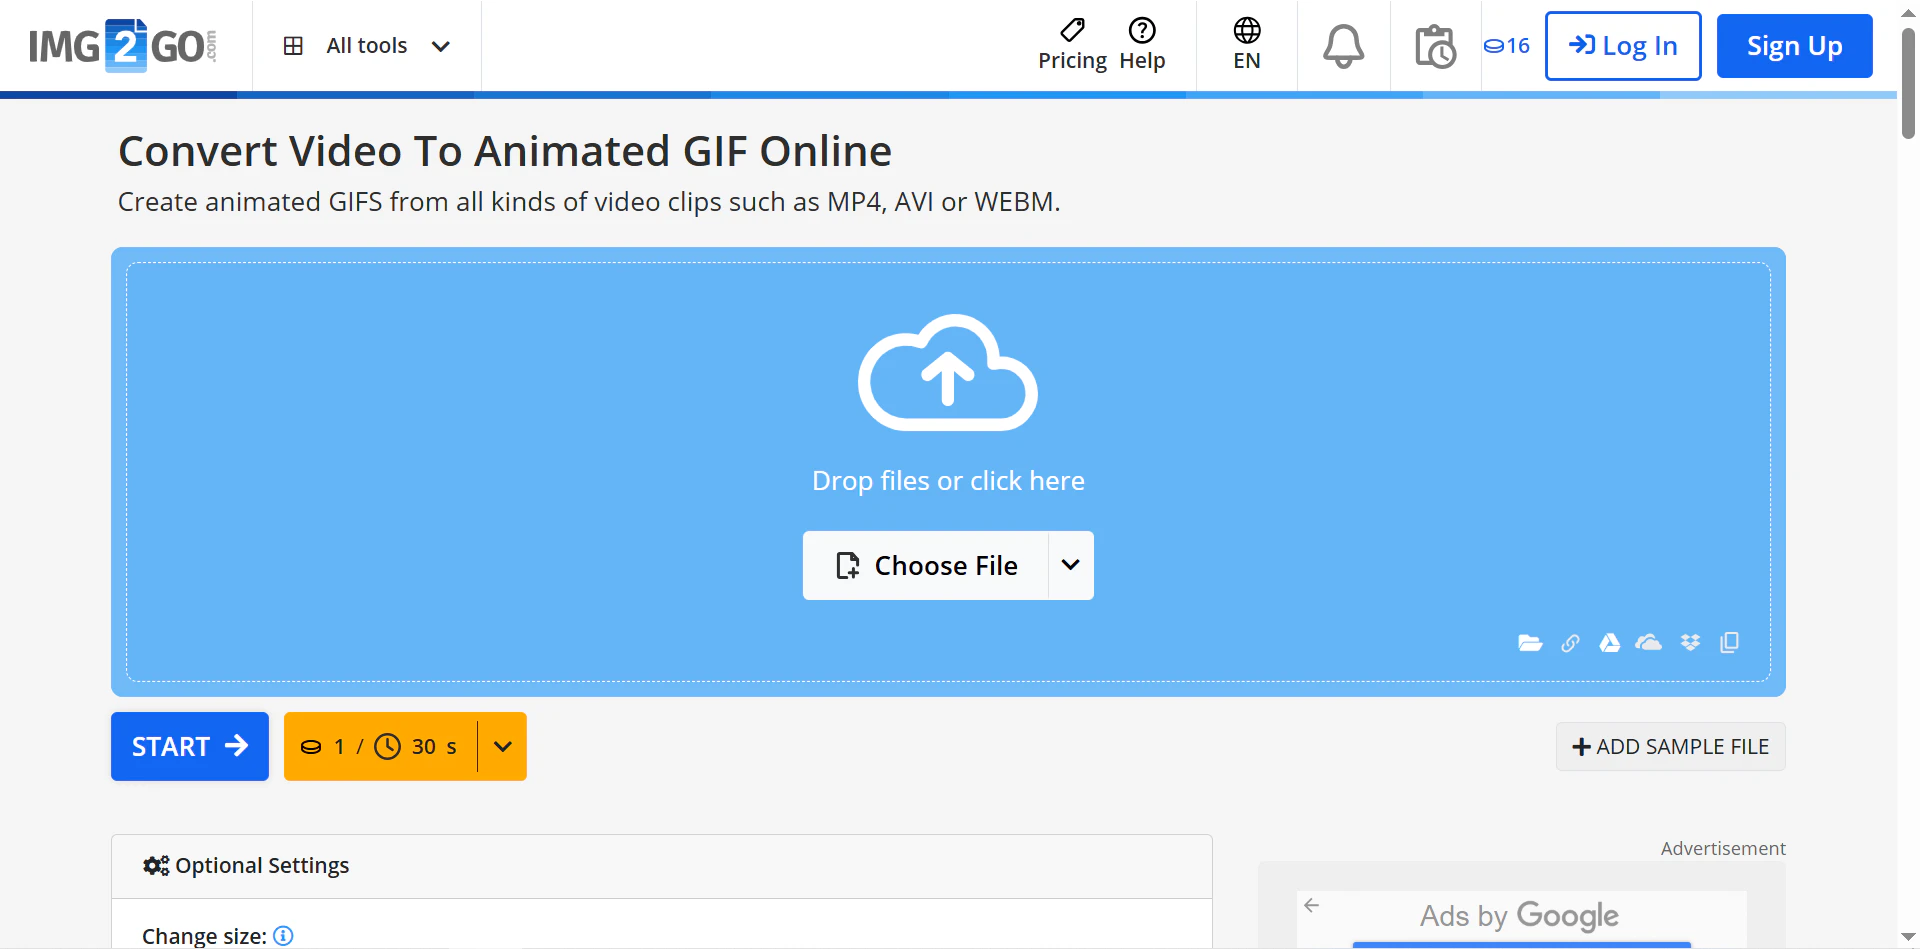Click the cloud upload icon in drop area
Viewport: 1920px width, 949px height.
tap(948, 373)
